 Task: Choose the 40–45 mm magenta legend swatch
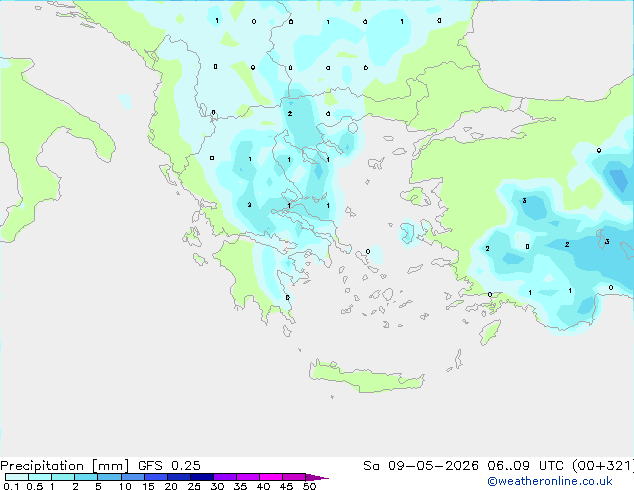pyautogui.click(x=271, y=477)
